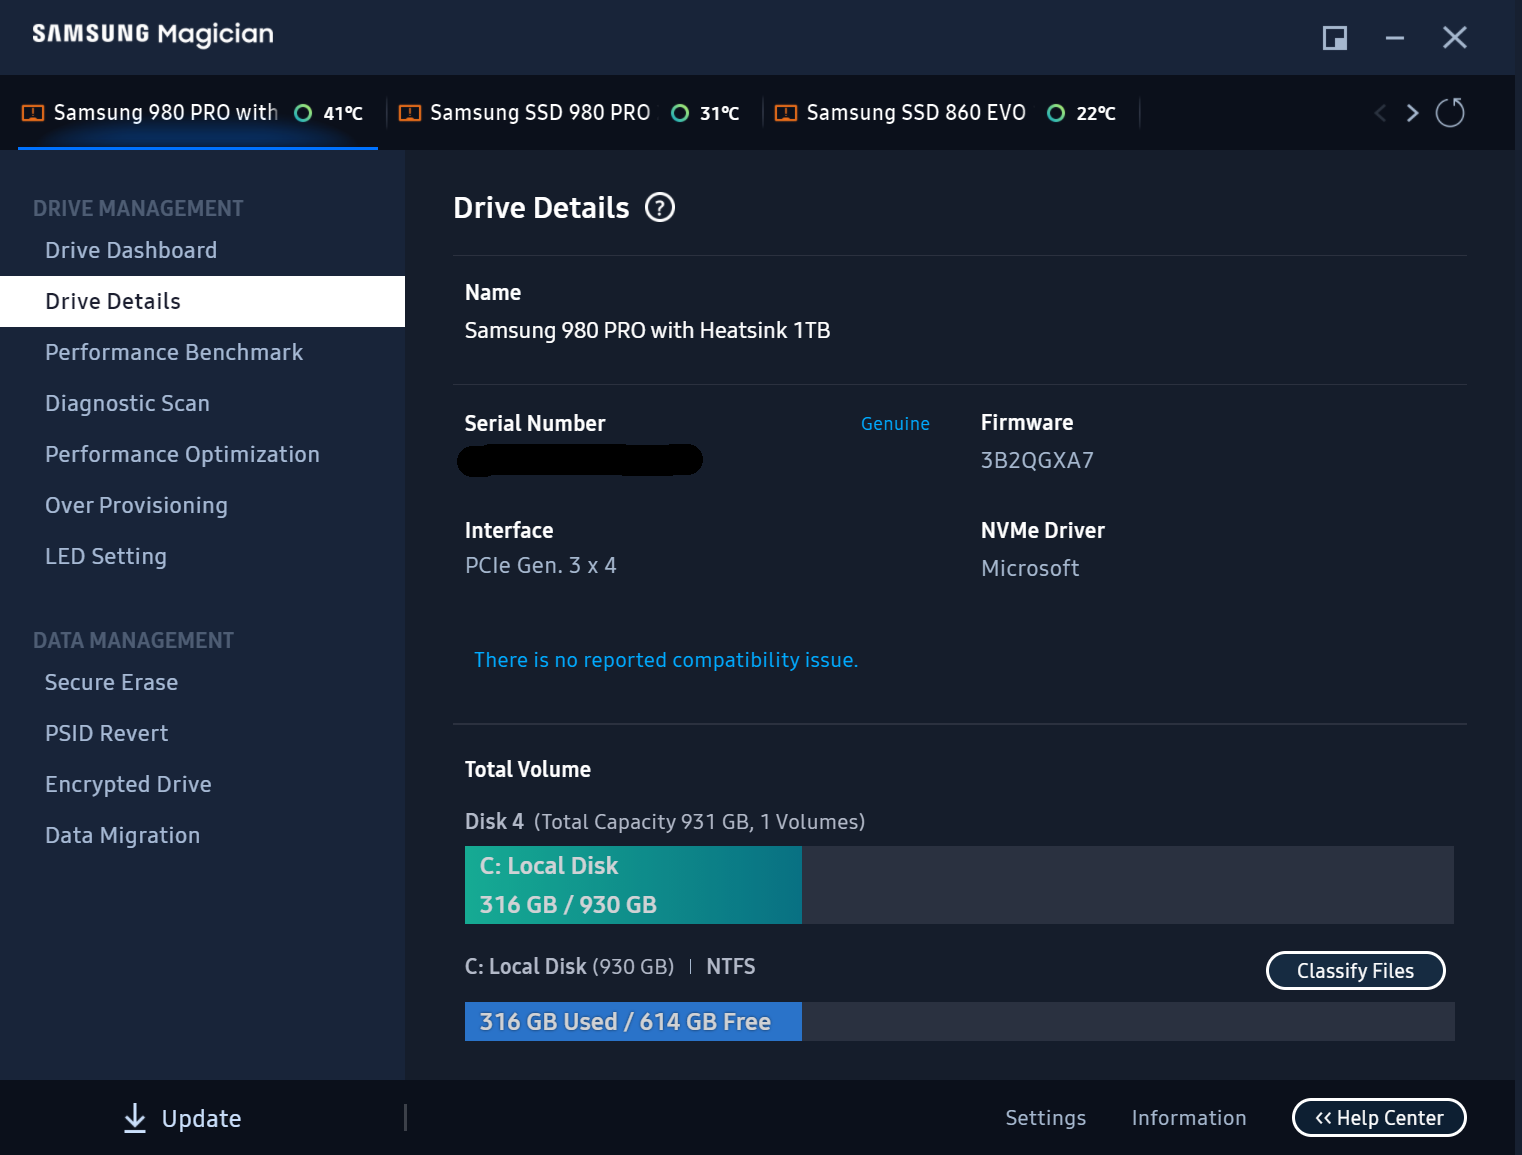Click the interface value PCIe Gen. 3 x 4
Viewport: 1522px width, 1155px height.
tap(541, 566)
